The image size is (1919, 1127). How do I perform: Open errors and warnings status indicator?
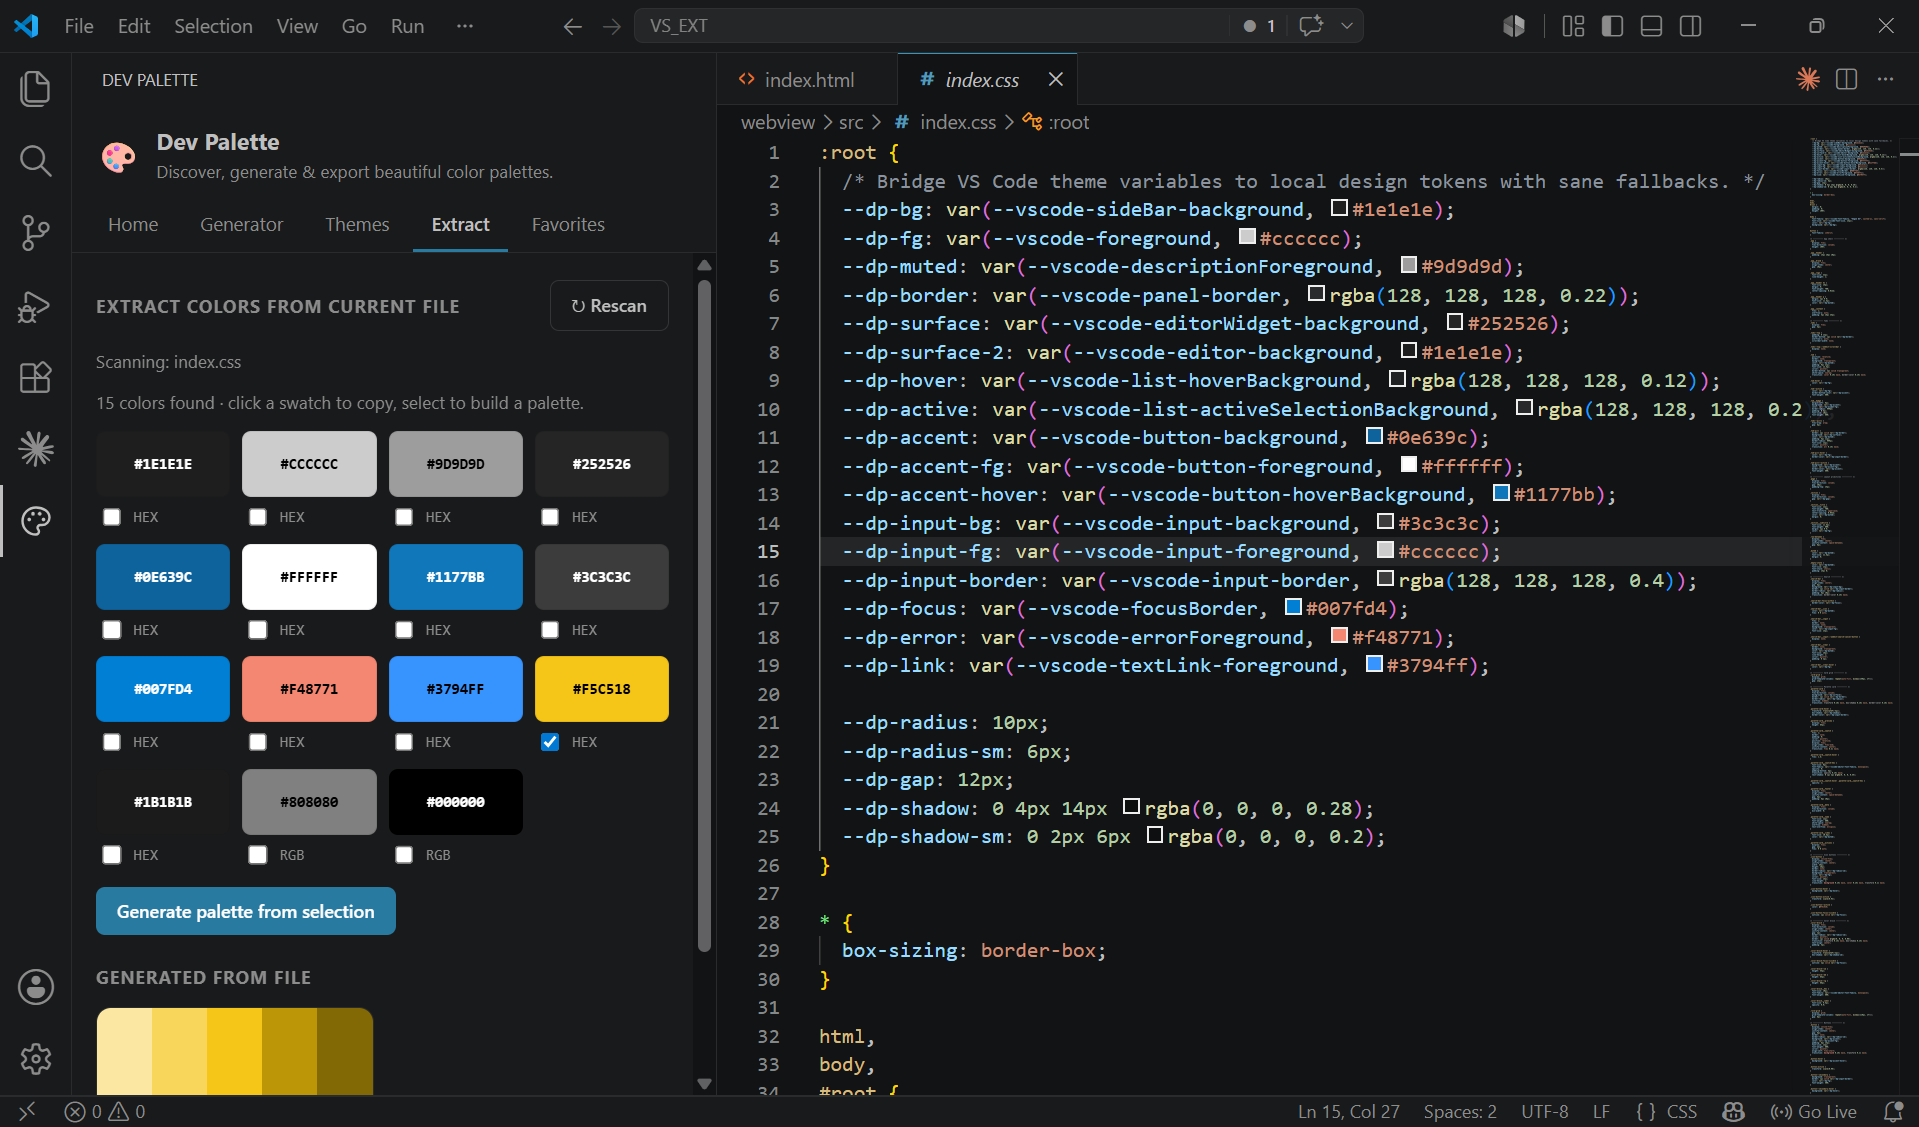click(x=105, y=1111)
